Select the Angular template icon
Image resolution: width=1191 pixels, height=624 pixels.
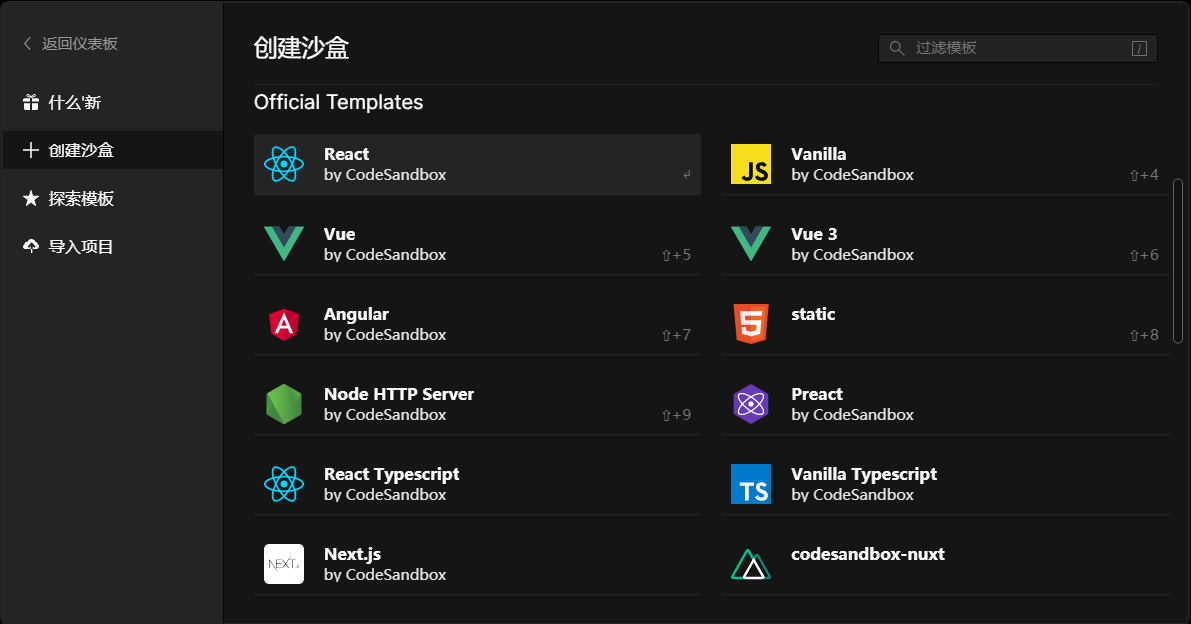(x=284, y=324)
